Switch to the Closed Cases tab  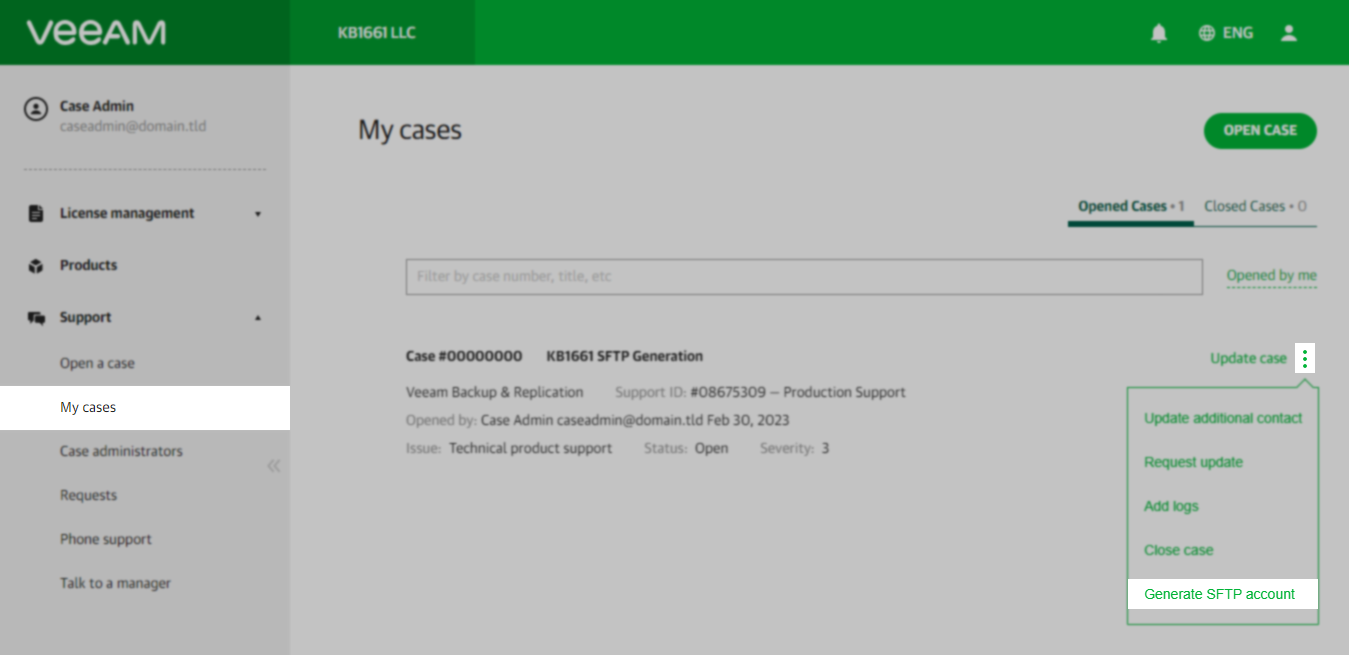click(1255, 206)
